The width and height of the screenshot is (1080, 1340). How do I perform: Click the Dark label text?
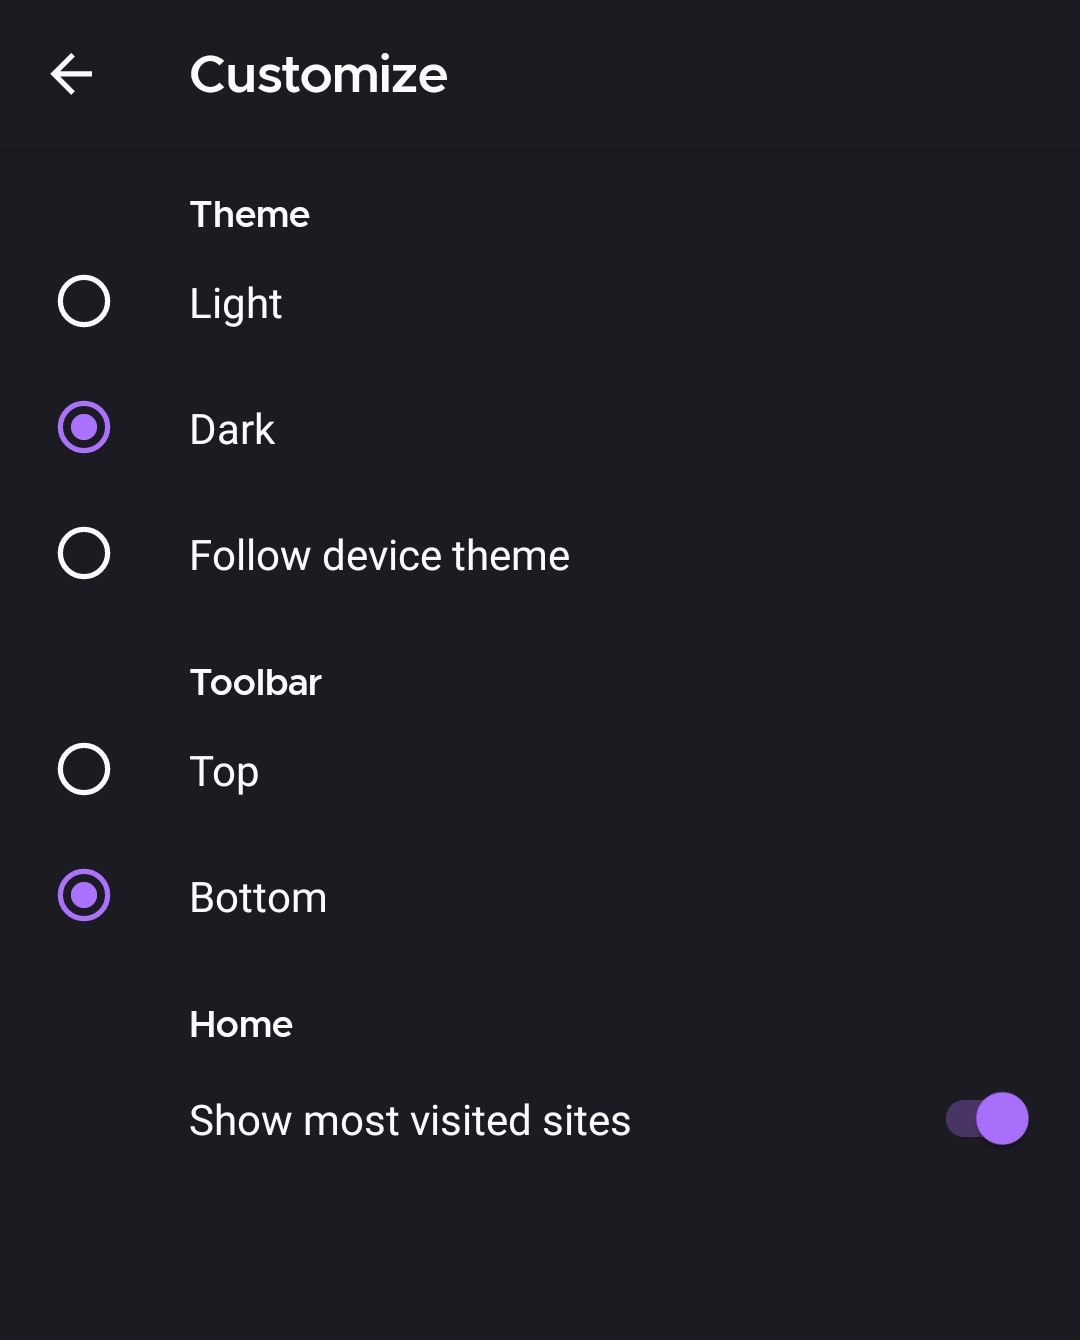pos(232,428)
